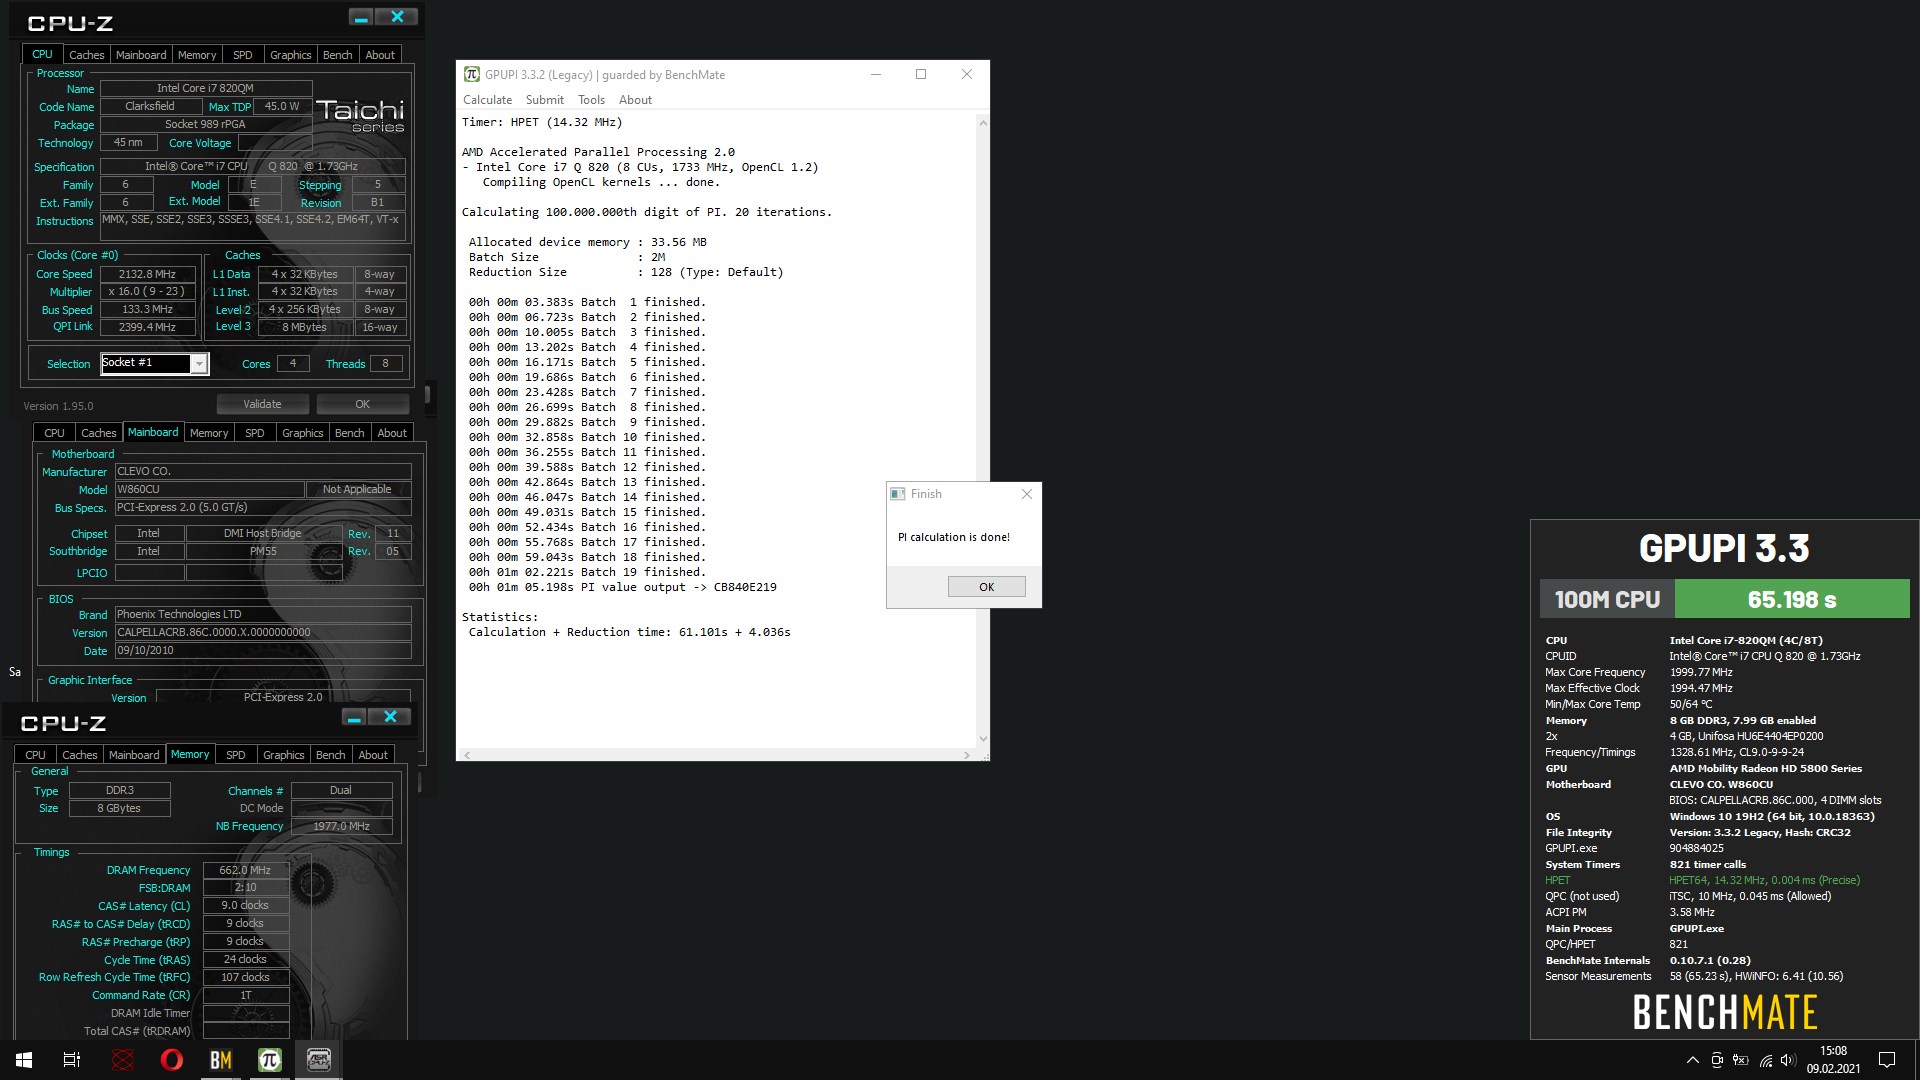Switch to CPU-Z via its taskbar icon
This screenshot has width=1920, height=1080.
[318, 1060]
